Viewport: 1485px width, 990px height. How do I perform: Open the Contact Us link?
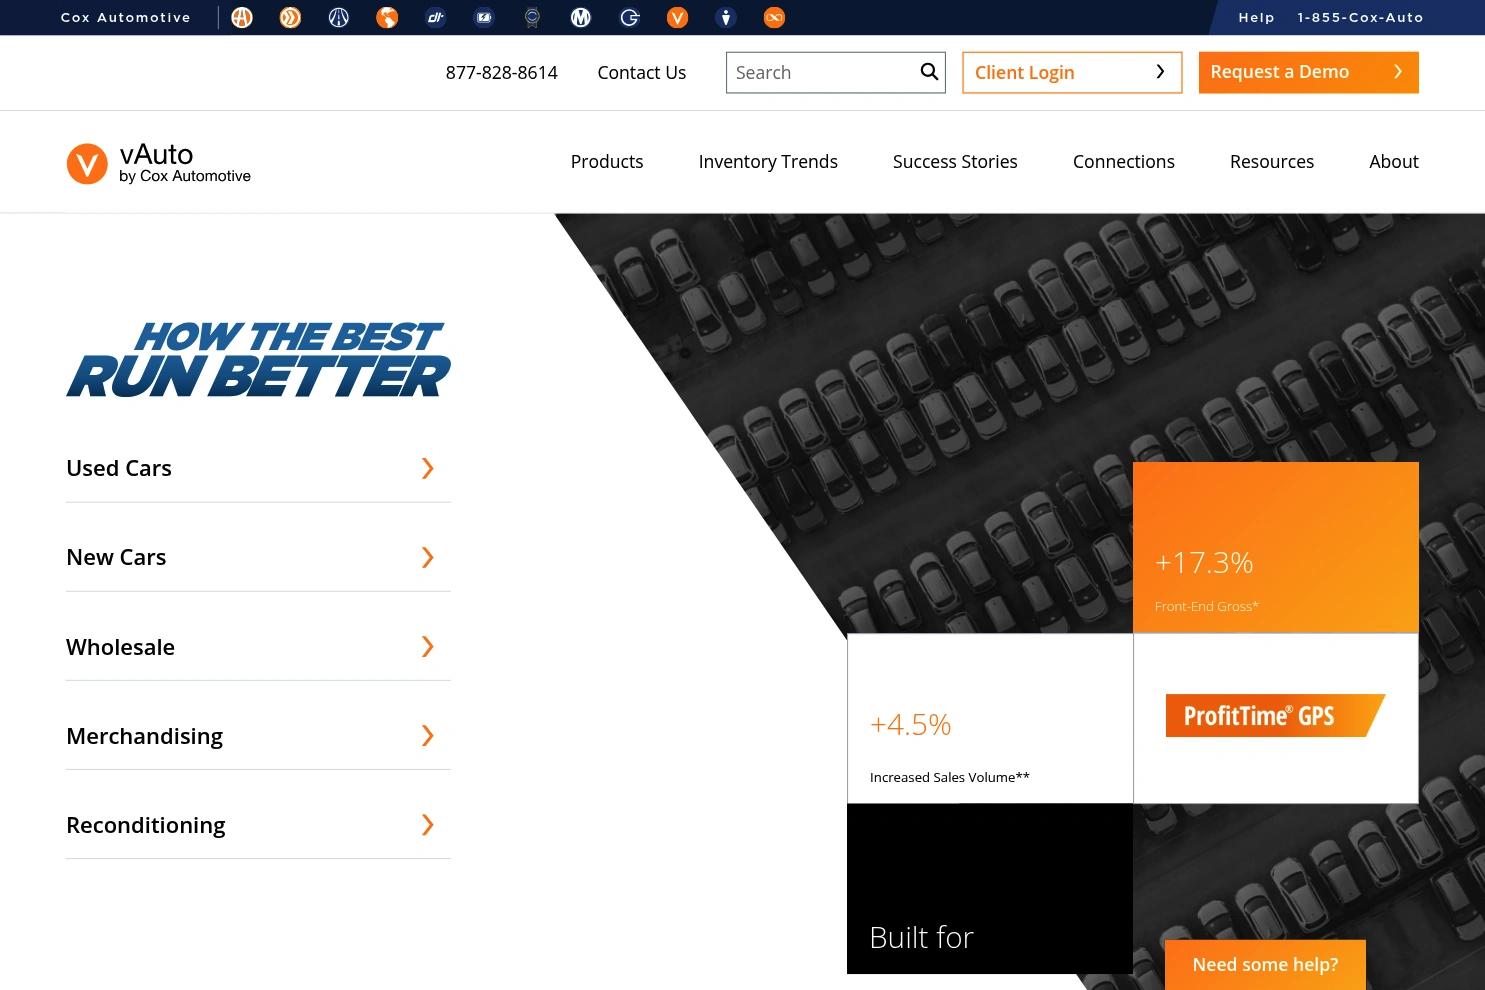point(642,72)
